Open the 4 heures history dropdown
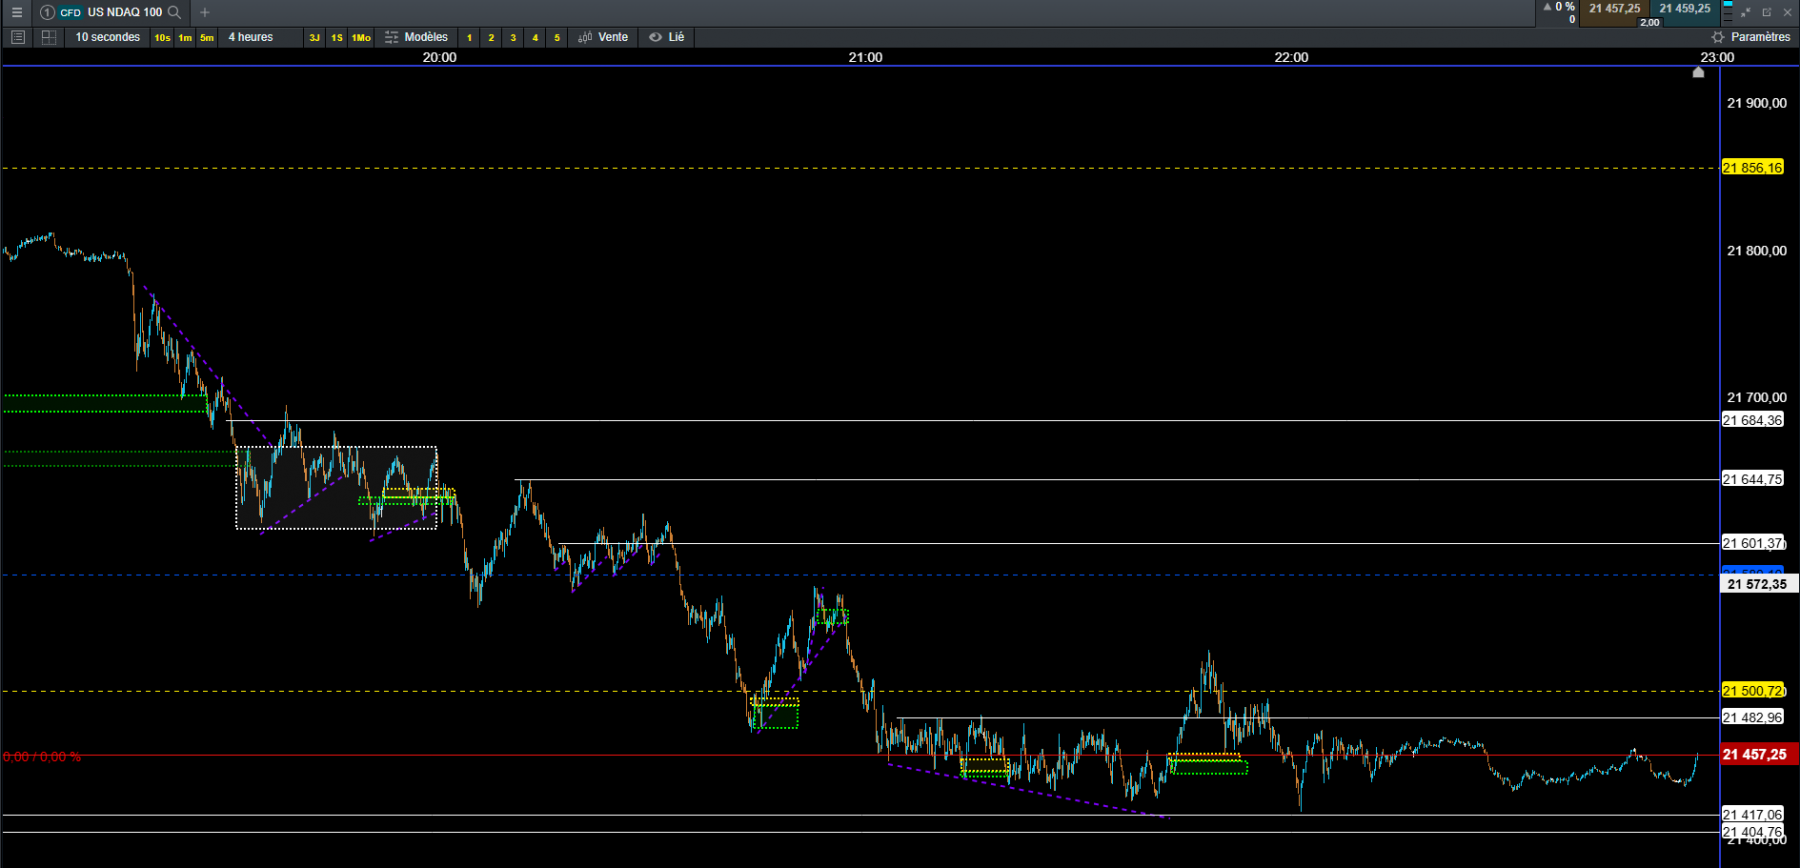Screen dimensions: 1800x868 pos(251,37)
